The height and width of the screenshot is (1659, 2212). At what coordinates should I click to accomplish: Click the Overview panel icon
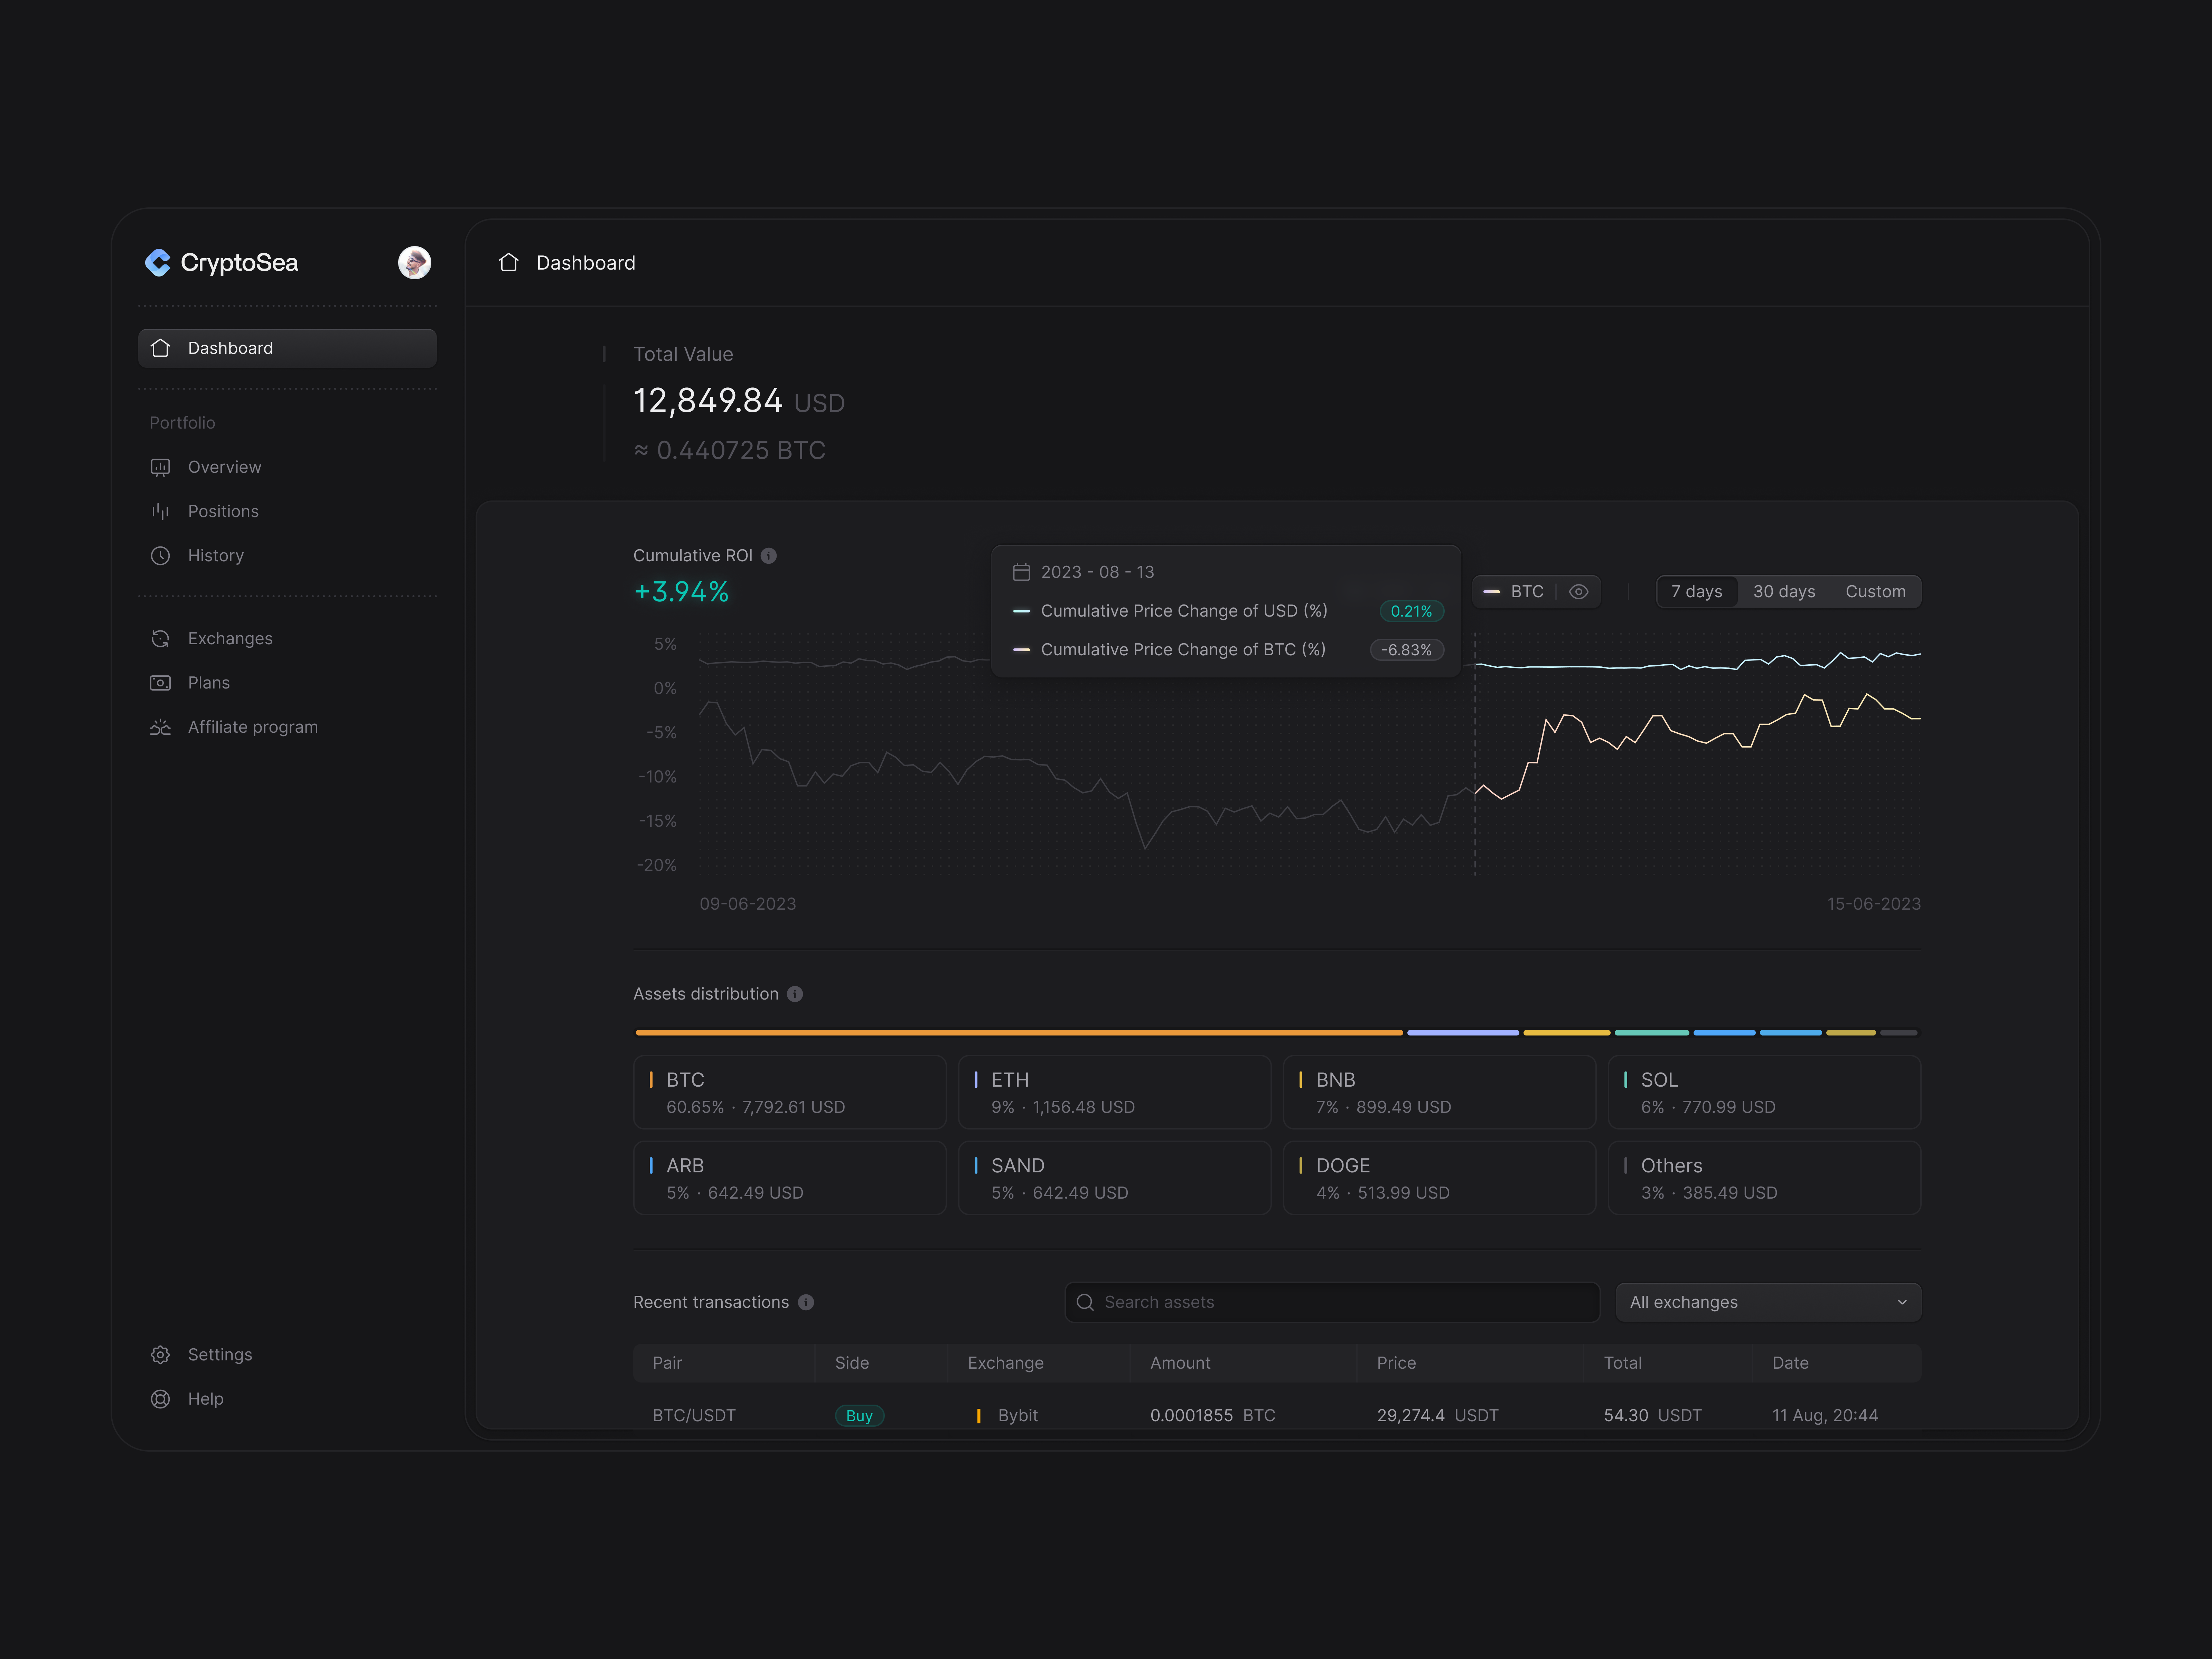(x=160, y=467)
